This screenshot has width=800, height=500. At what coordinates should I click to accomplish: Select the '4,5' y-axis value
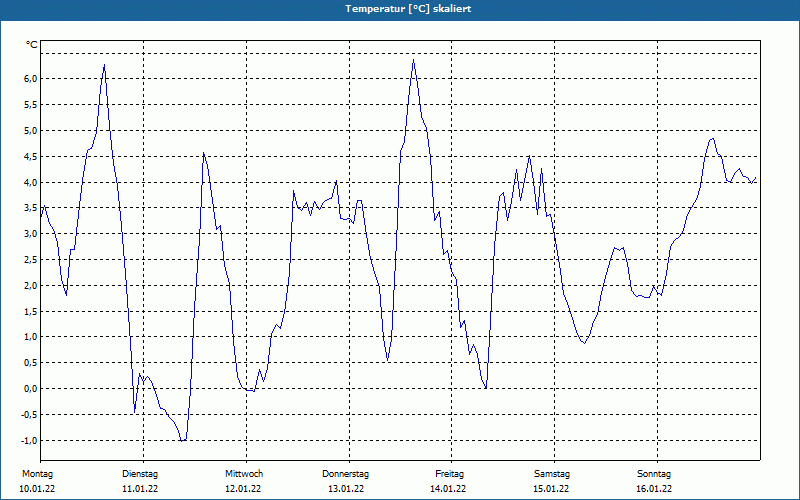pyautogui.click(x=31, y=157)
